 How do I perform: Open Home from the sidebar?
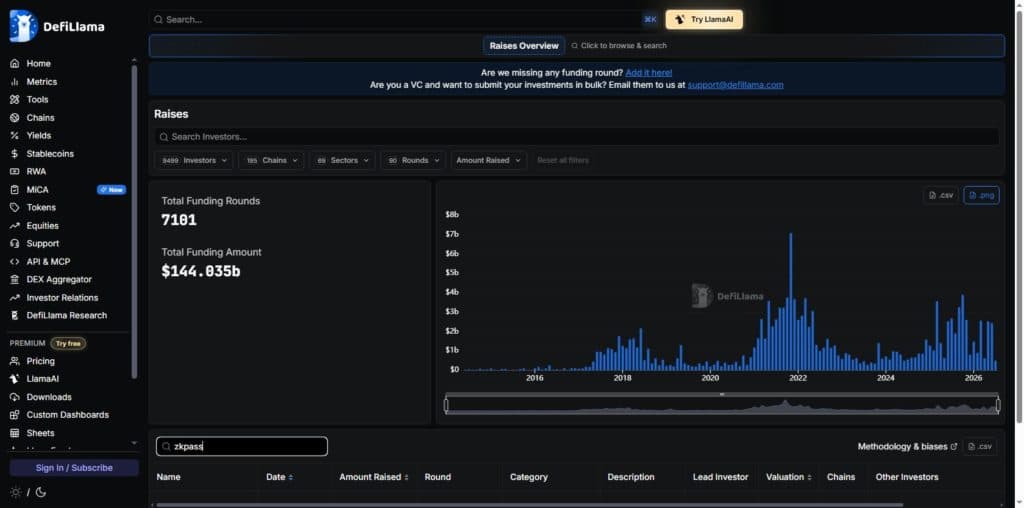pos(38,63)
